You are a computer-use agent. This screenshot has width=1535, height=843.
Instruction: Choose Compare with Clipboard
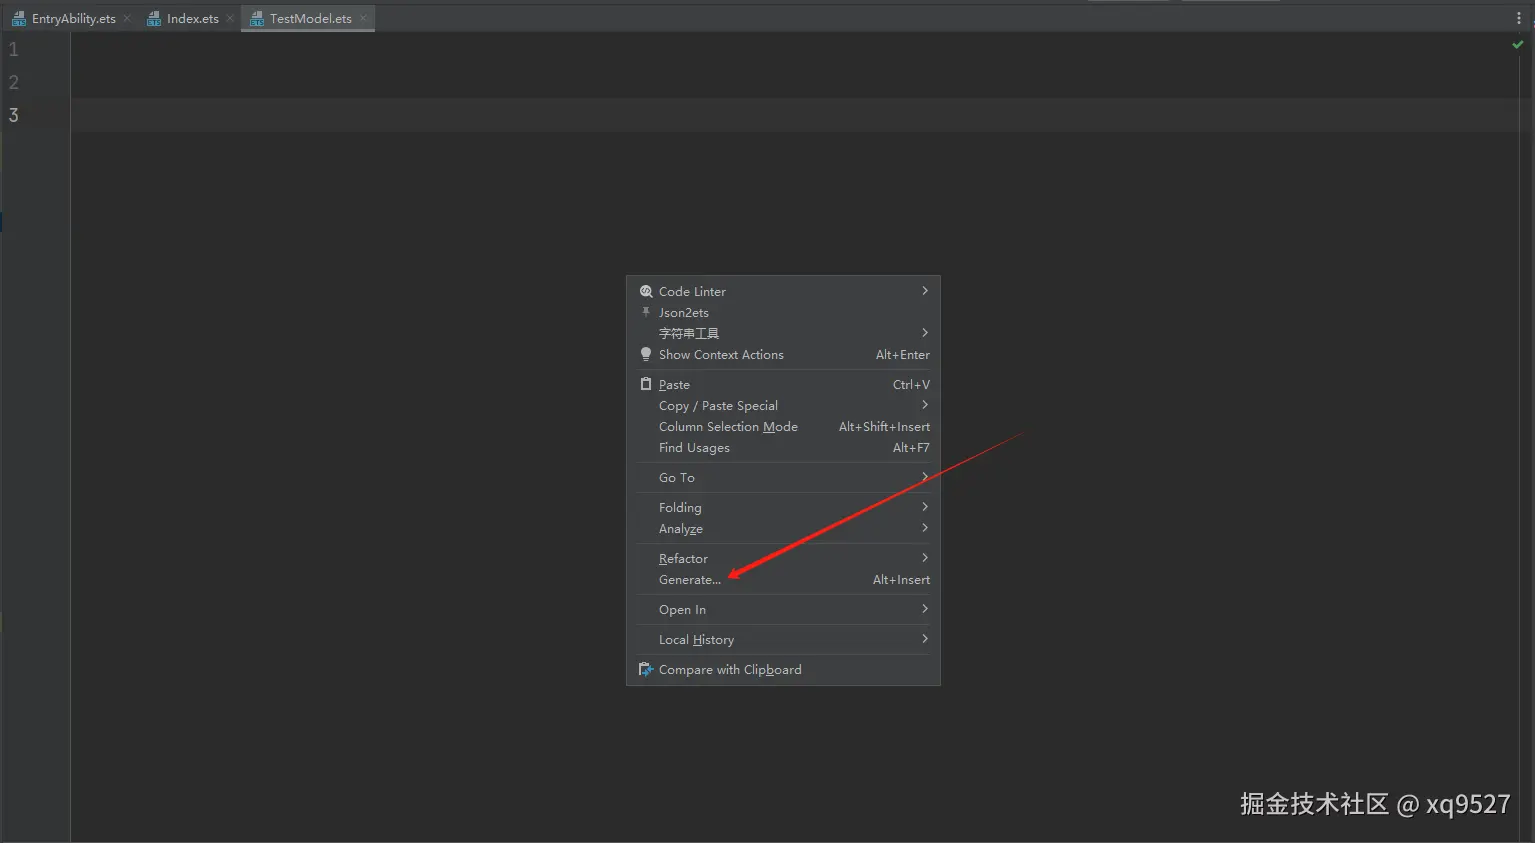tap(783, 669)
